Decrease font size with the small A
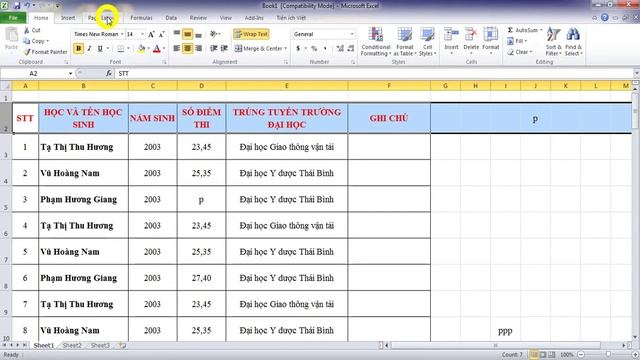Viewport: 640px width, 360px height. (162, 34)
